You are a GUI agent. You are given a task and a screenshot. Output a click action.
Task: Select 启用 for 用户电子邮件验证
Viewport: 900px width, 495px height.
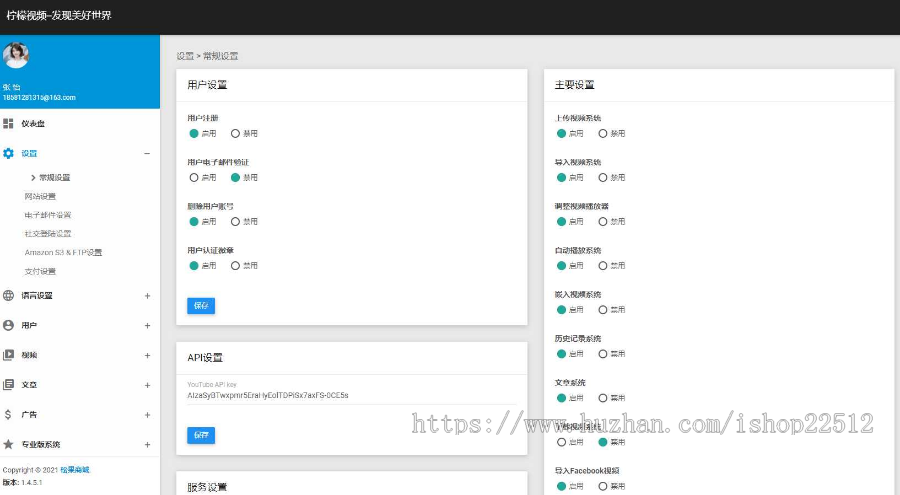pos(194,177)
